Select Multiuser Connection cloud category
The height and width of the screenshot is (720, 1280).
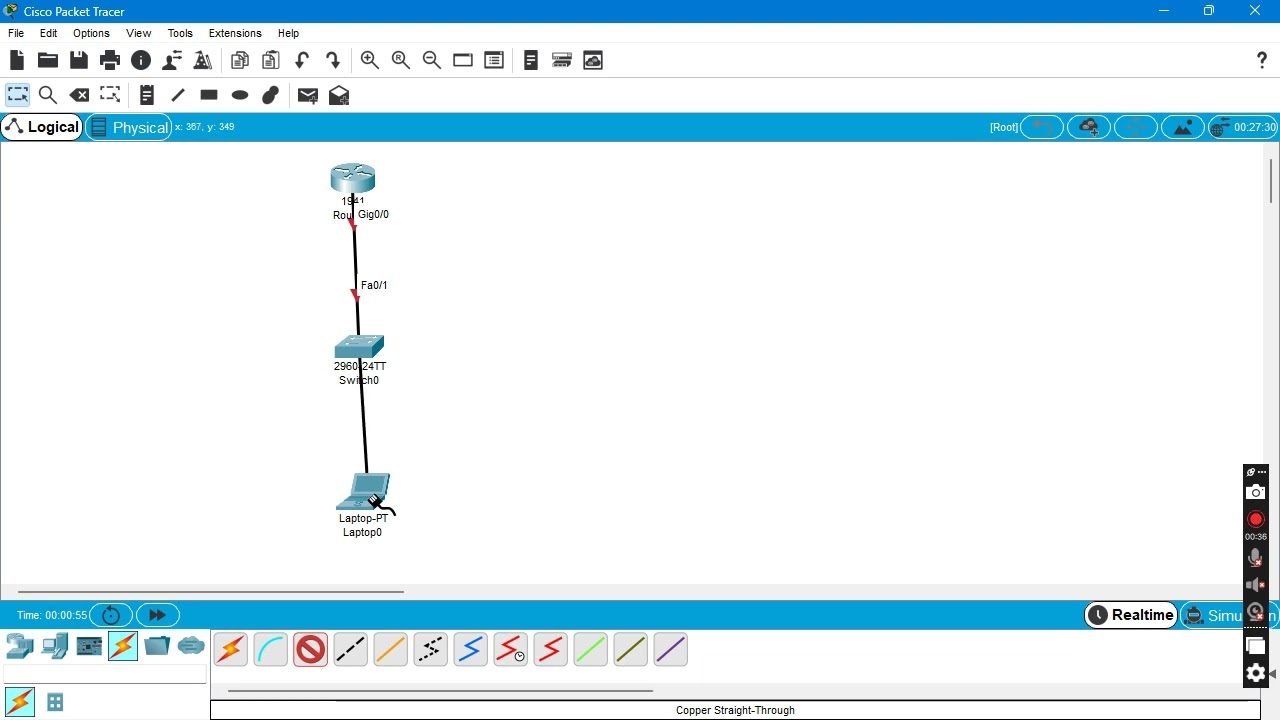tap(191, 646)
